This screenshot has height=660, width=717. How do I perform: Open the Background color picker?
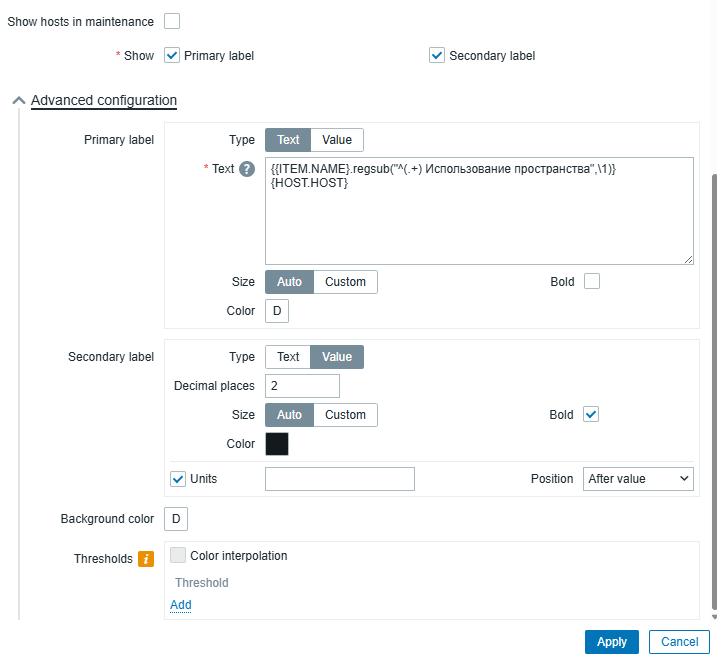[x=176, y=519]
